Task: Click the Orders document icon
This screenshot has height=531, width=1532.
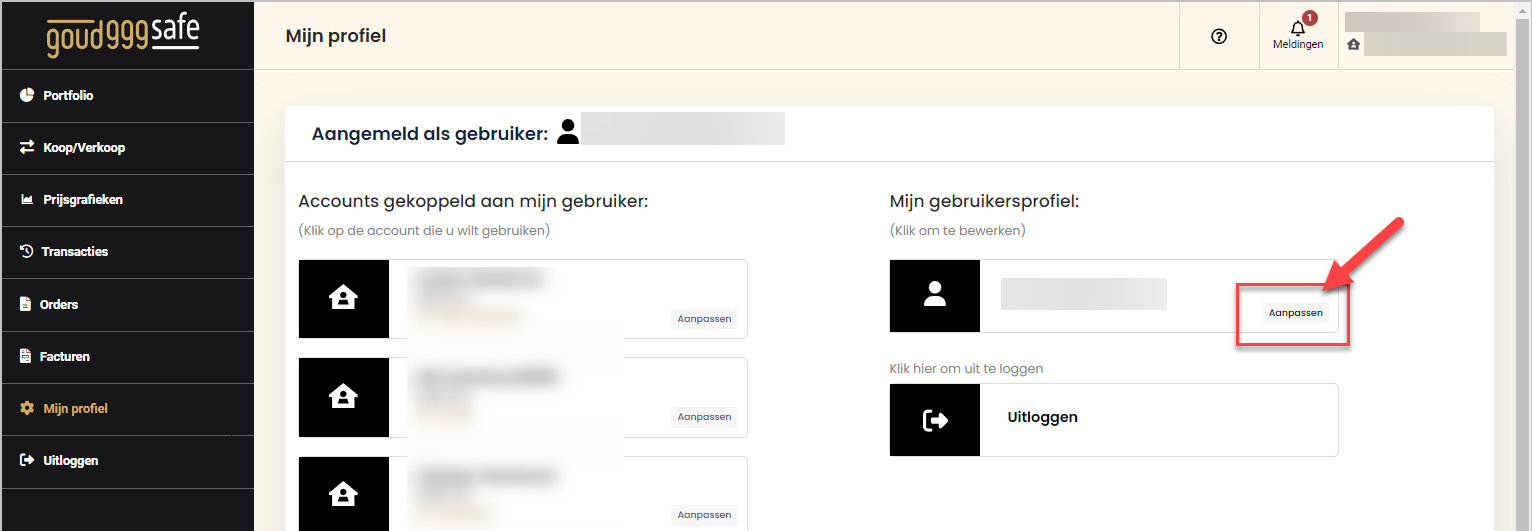Action: click(26, 304)
